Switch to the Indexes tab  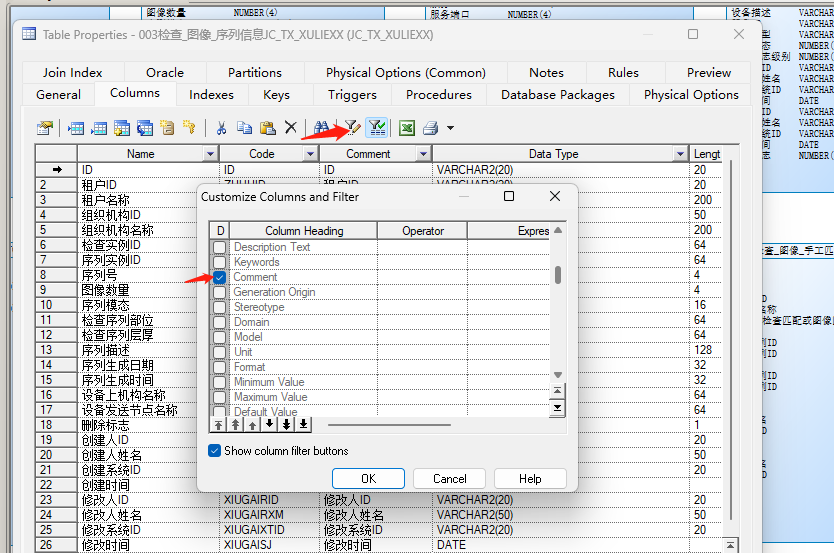point(211,95)
